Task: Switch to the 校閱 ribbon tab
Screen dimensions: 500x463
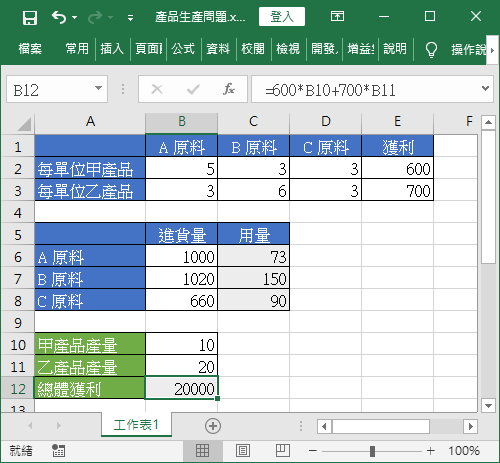Action: (x=253, y=49)
